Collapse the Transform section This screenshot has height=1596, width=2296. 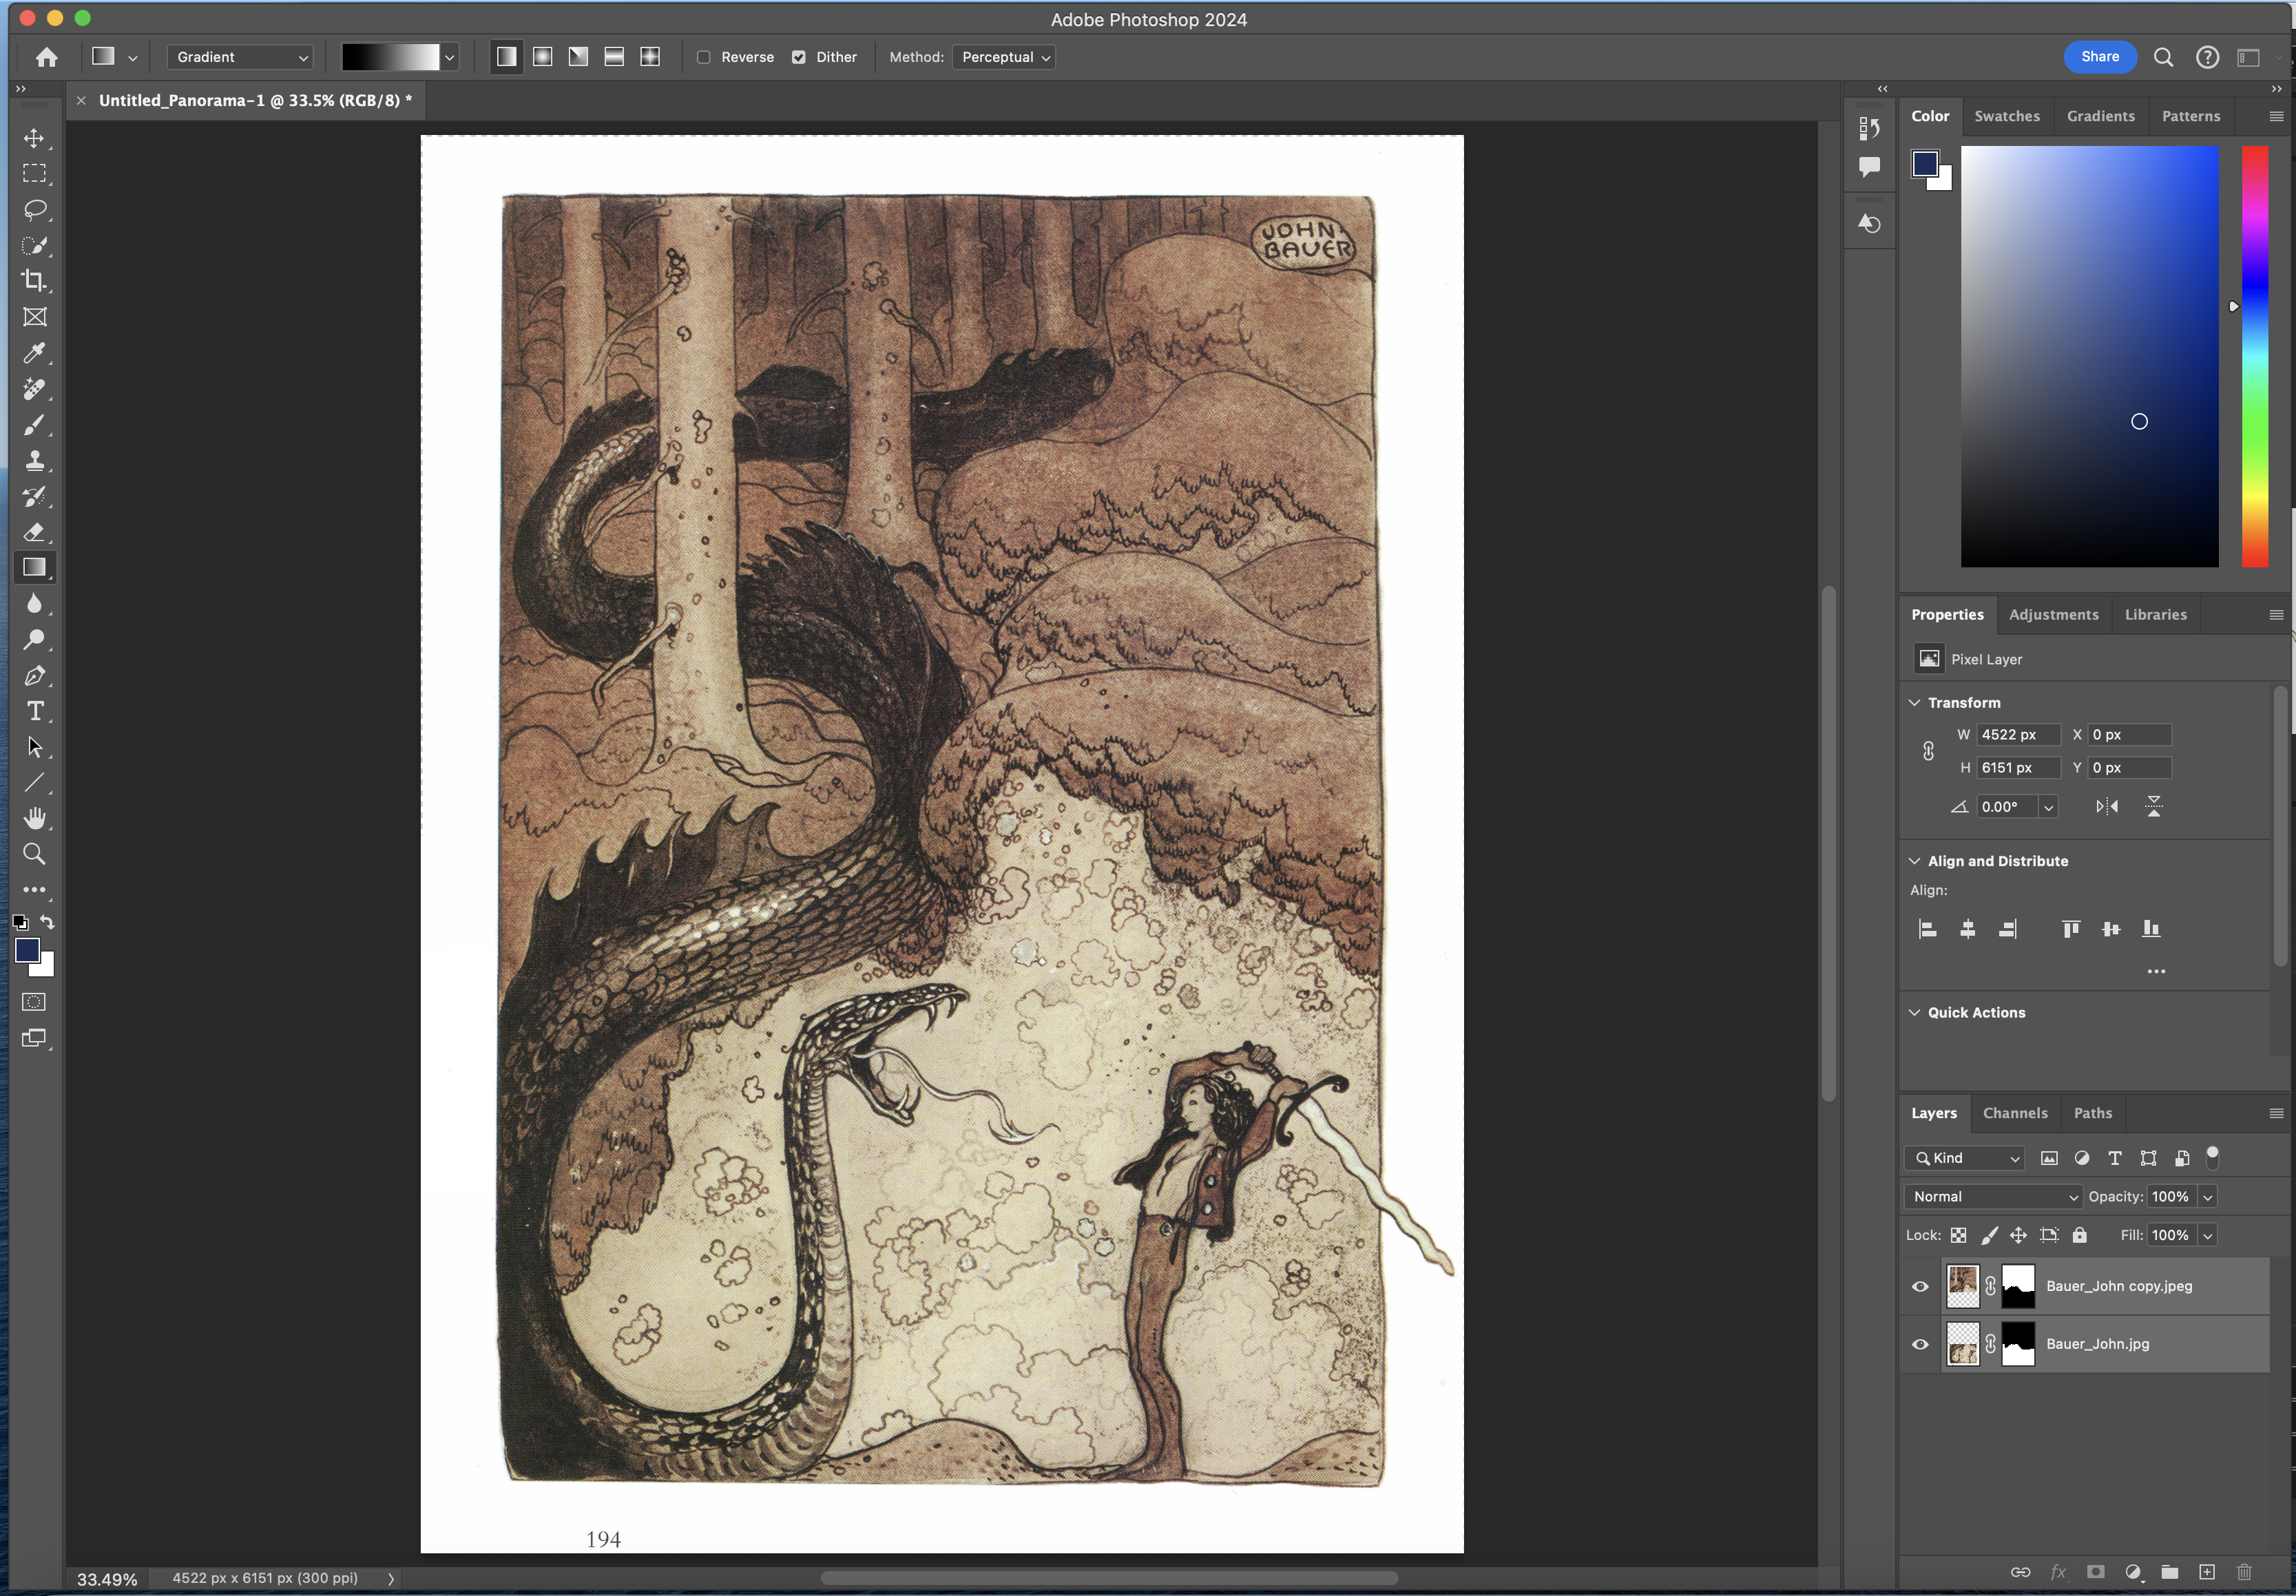coord(1915,703)
